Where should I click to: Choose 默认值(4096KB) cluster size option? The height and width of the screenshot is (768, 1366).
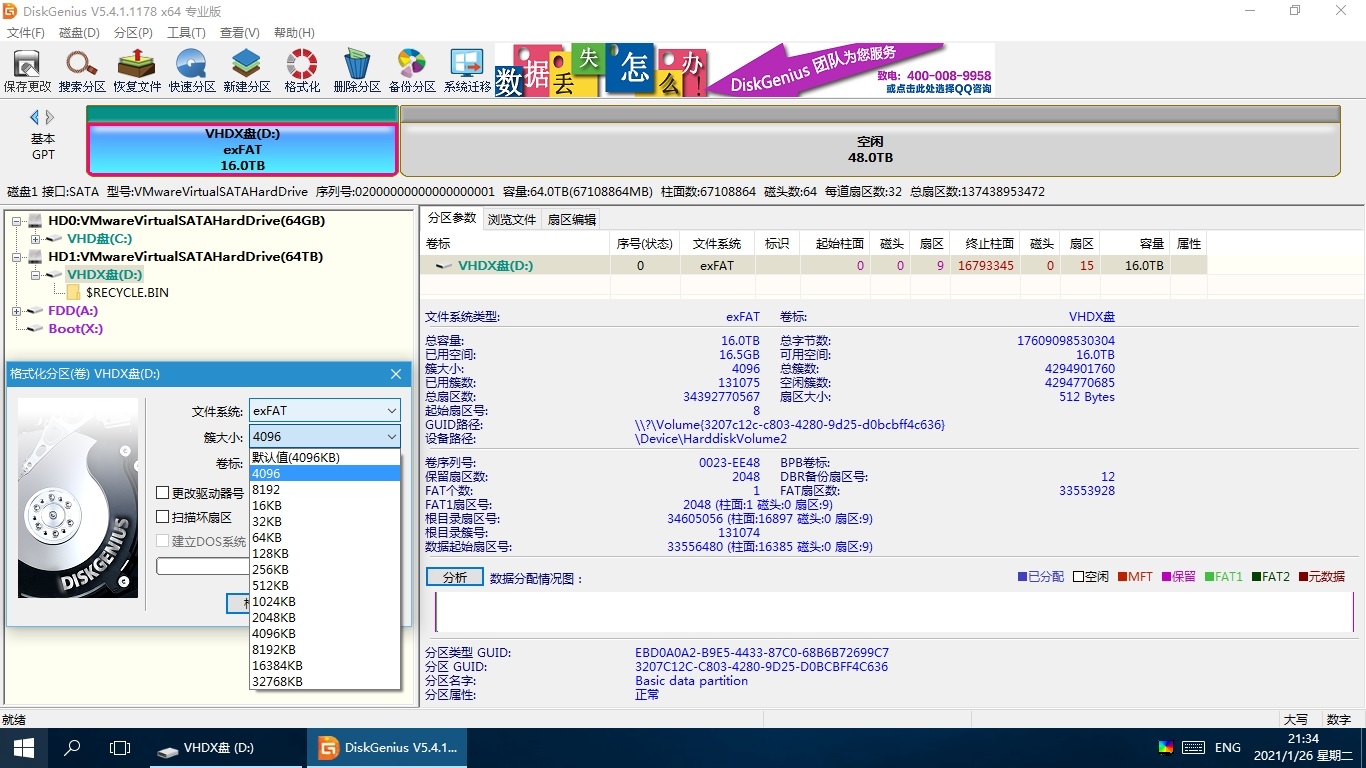click(324, 457)
